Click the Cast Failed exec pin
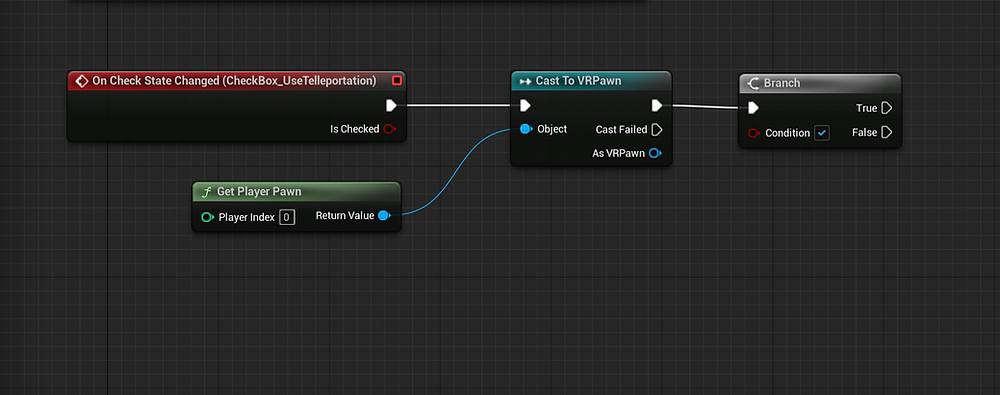 point(657,130)
